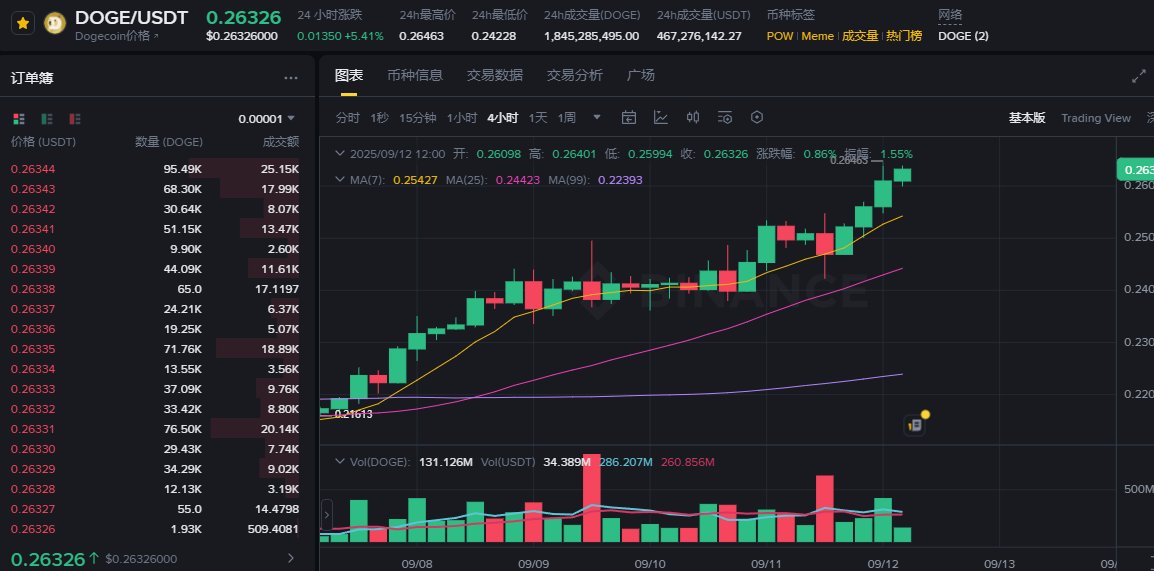Open chart display settings icon
The height and width of the screenshot is (571, 1154).
pyautogui.click(x=725, y=118)
